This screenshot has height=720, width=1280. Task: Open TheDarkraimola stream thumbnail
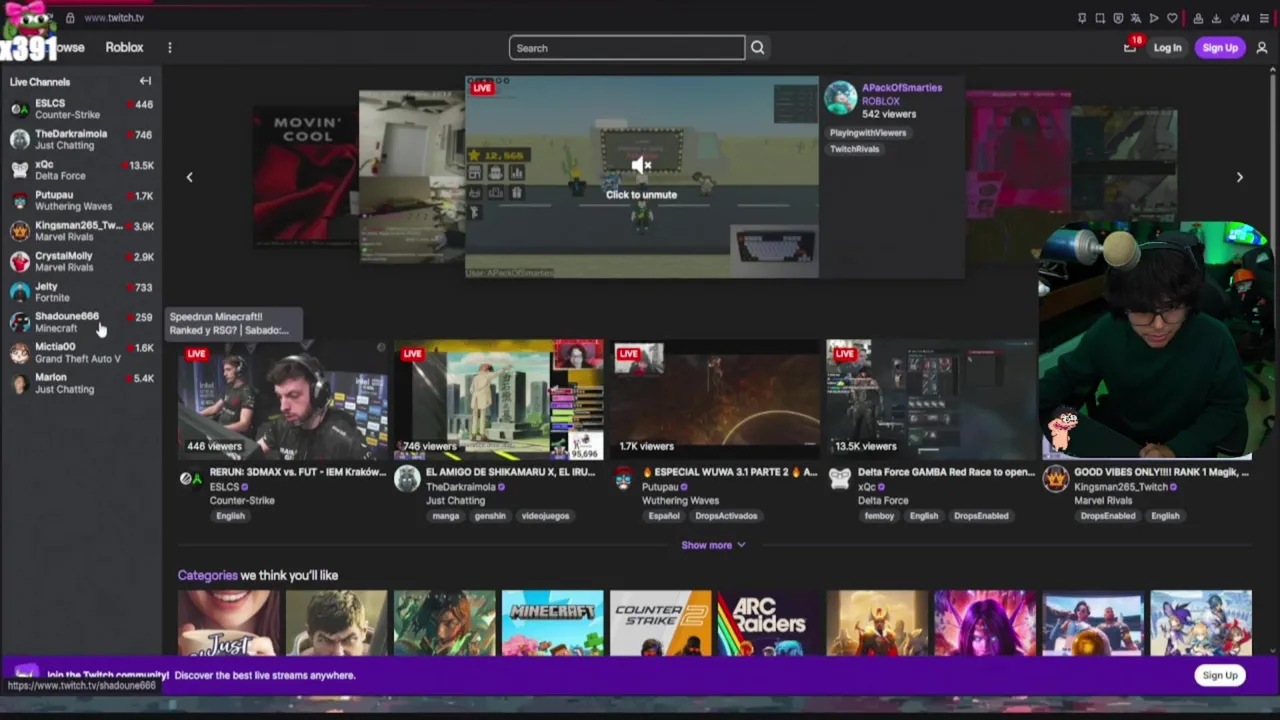[x=499, y=400]
